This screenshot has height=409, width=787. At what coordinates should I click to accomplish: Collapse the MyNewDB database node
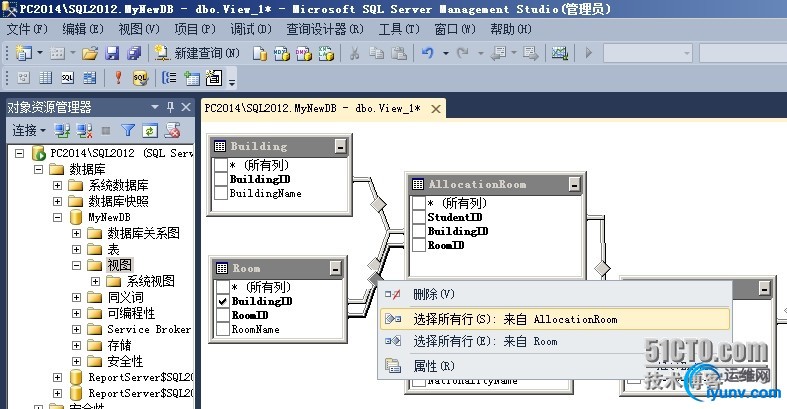coord(58,217)
